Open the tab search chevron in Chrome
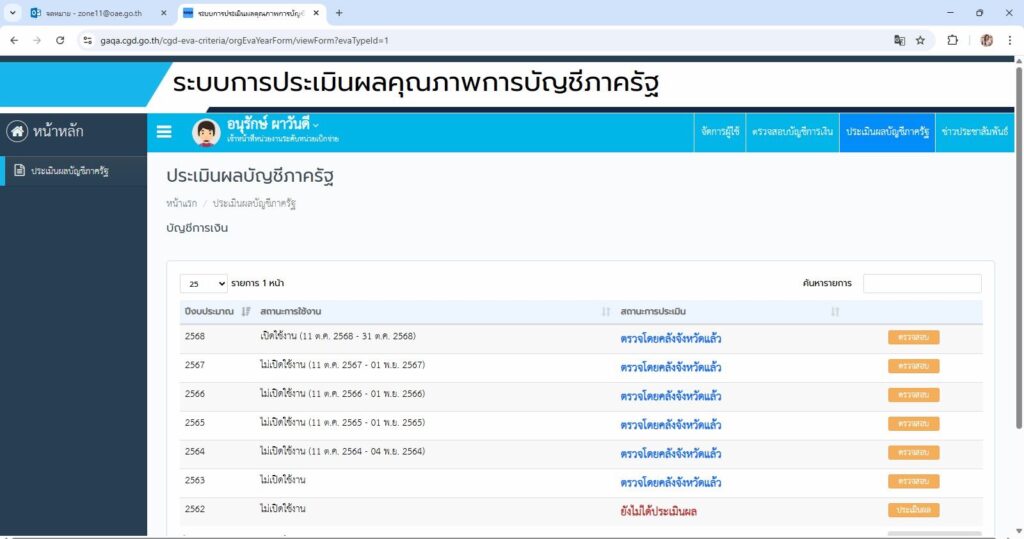The height and width of the screenshot is (539, 1024). point(13,13)
